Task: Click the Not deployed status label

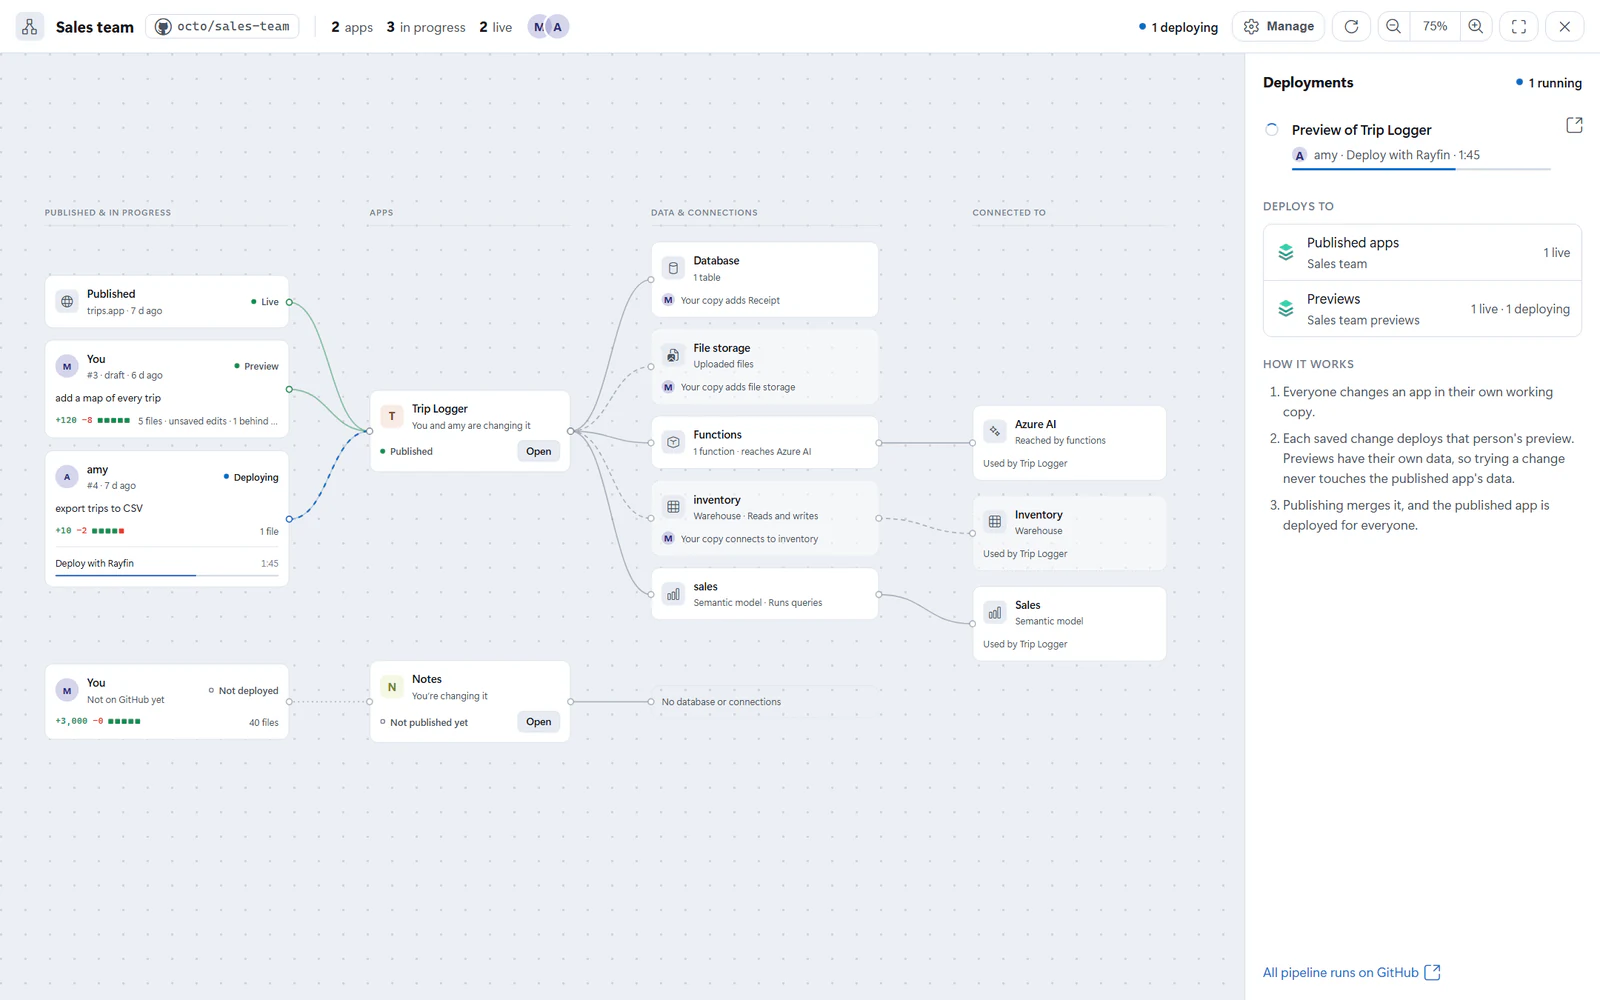Action: [x=243, y=690]
